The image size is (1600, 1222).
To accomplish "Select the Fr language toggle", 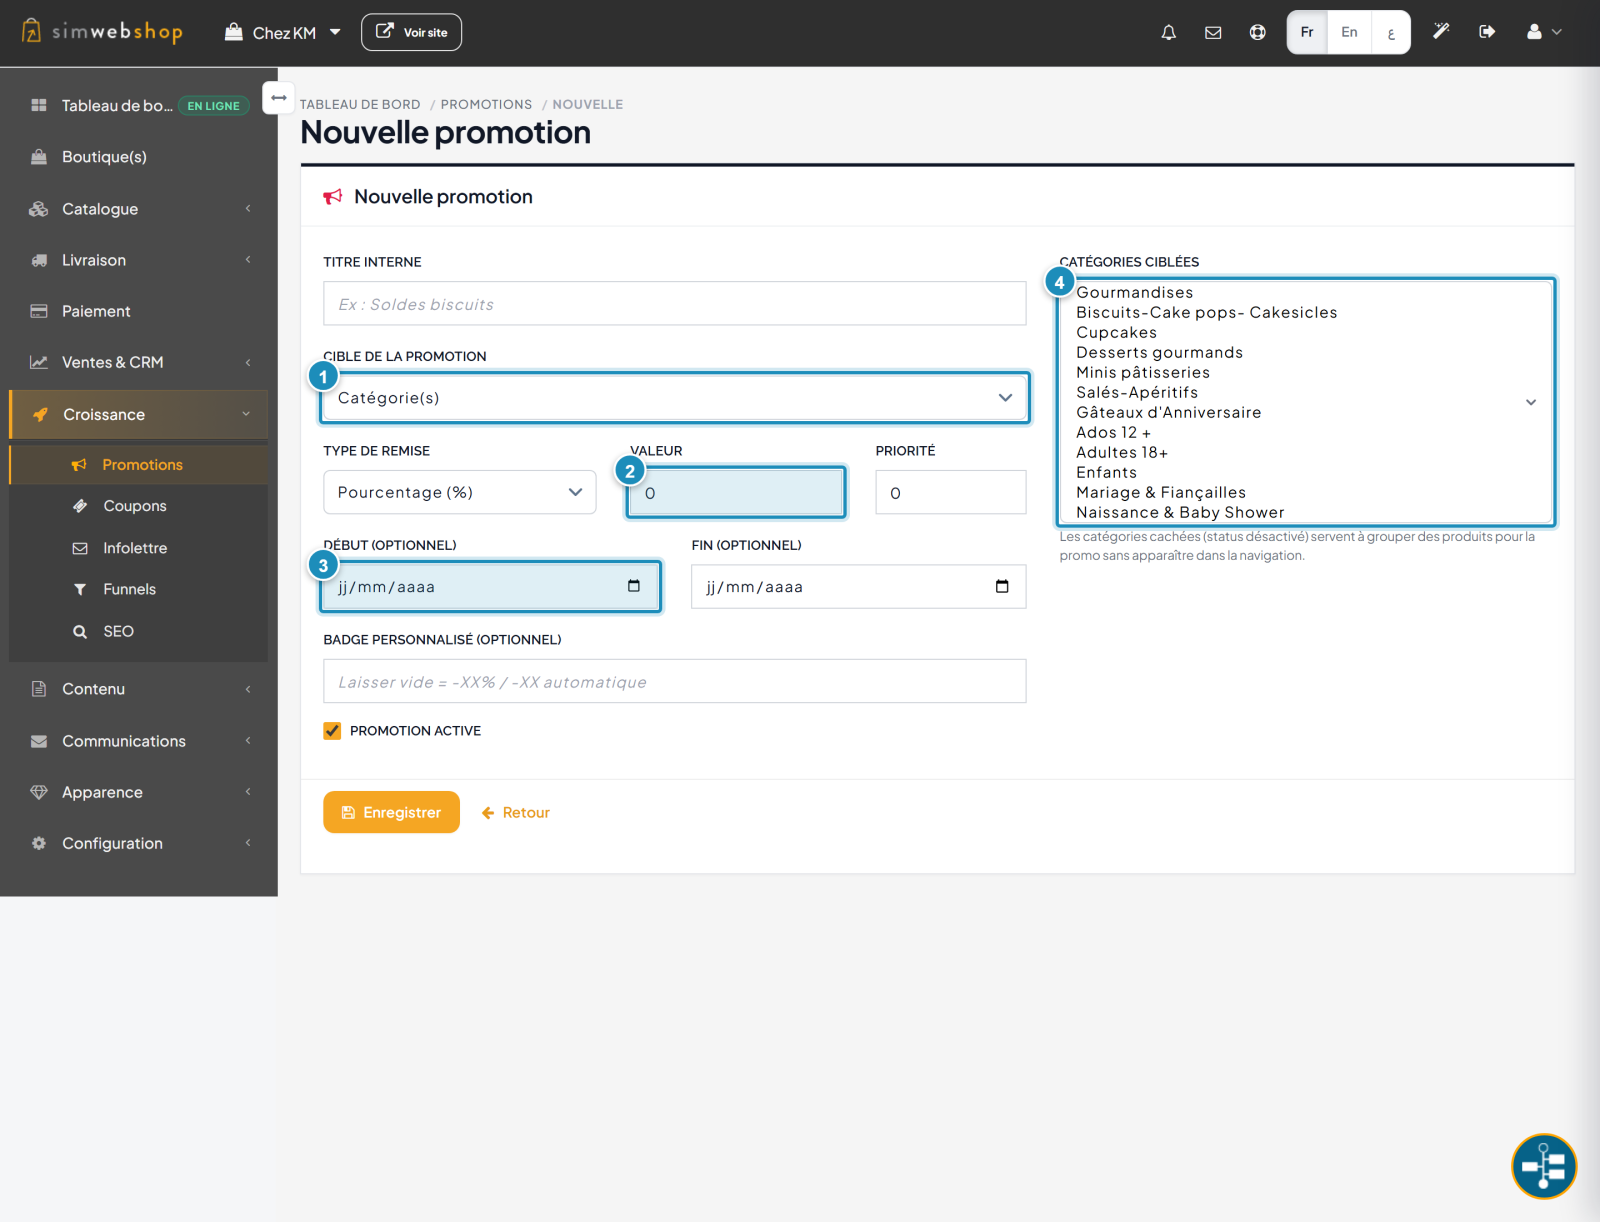I will click(1307, 32).
